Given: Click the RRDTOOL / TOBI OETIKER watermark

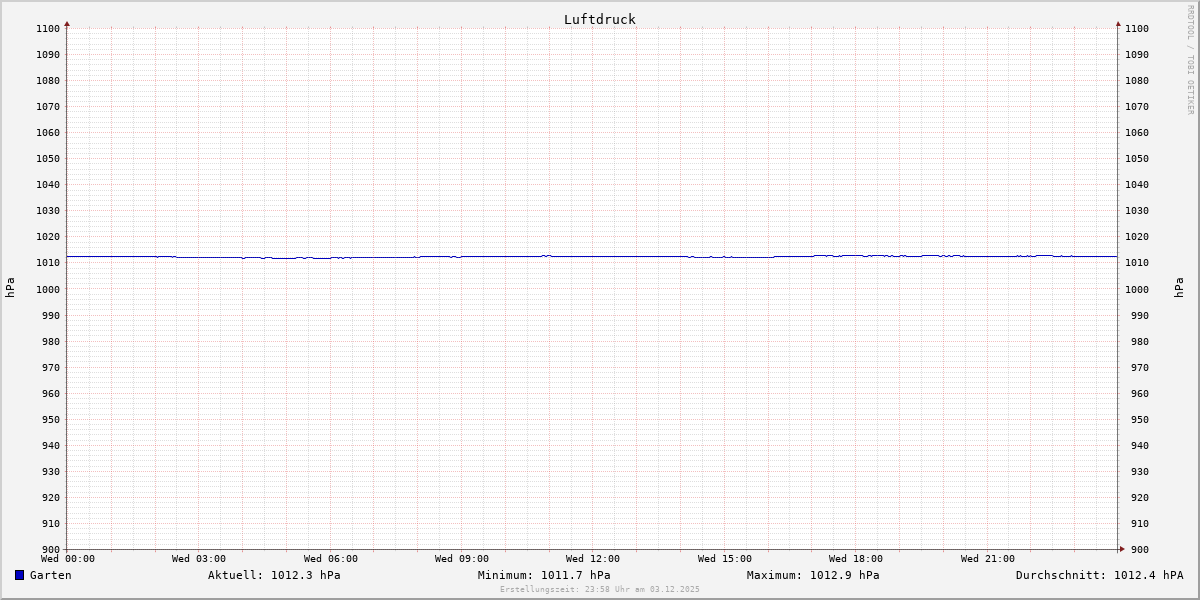Looking at the screenshot, I should point(1190,60).
